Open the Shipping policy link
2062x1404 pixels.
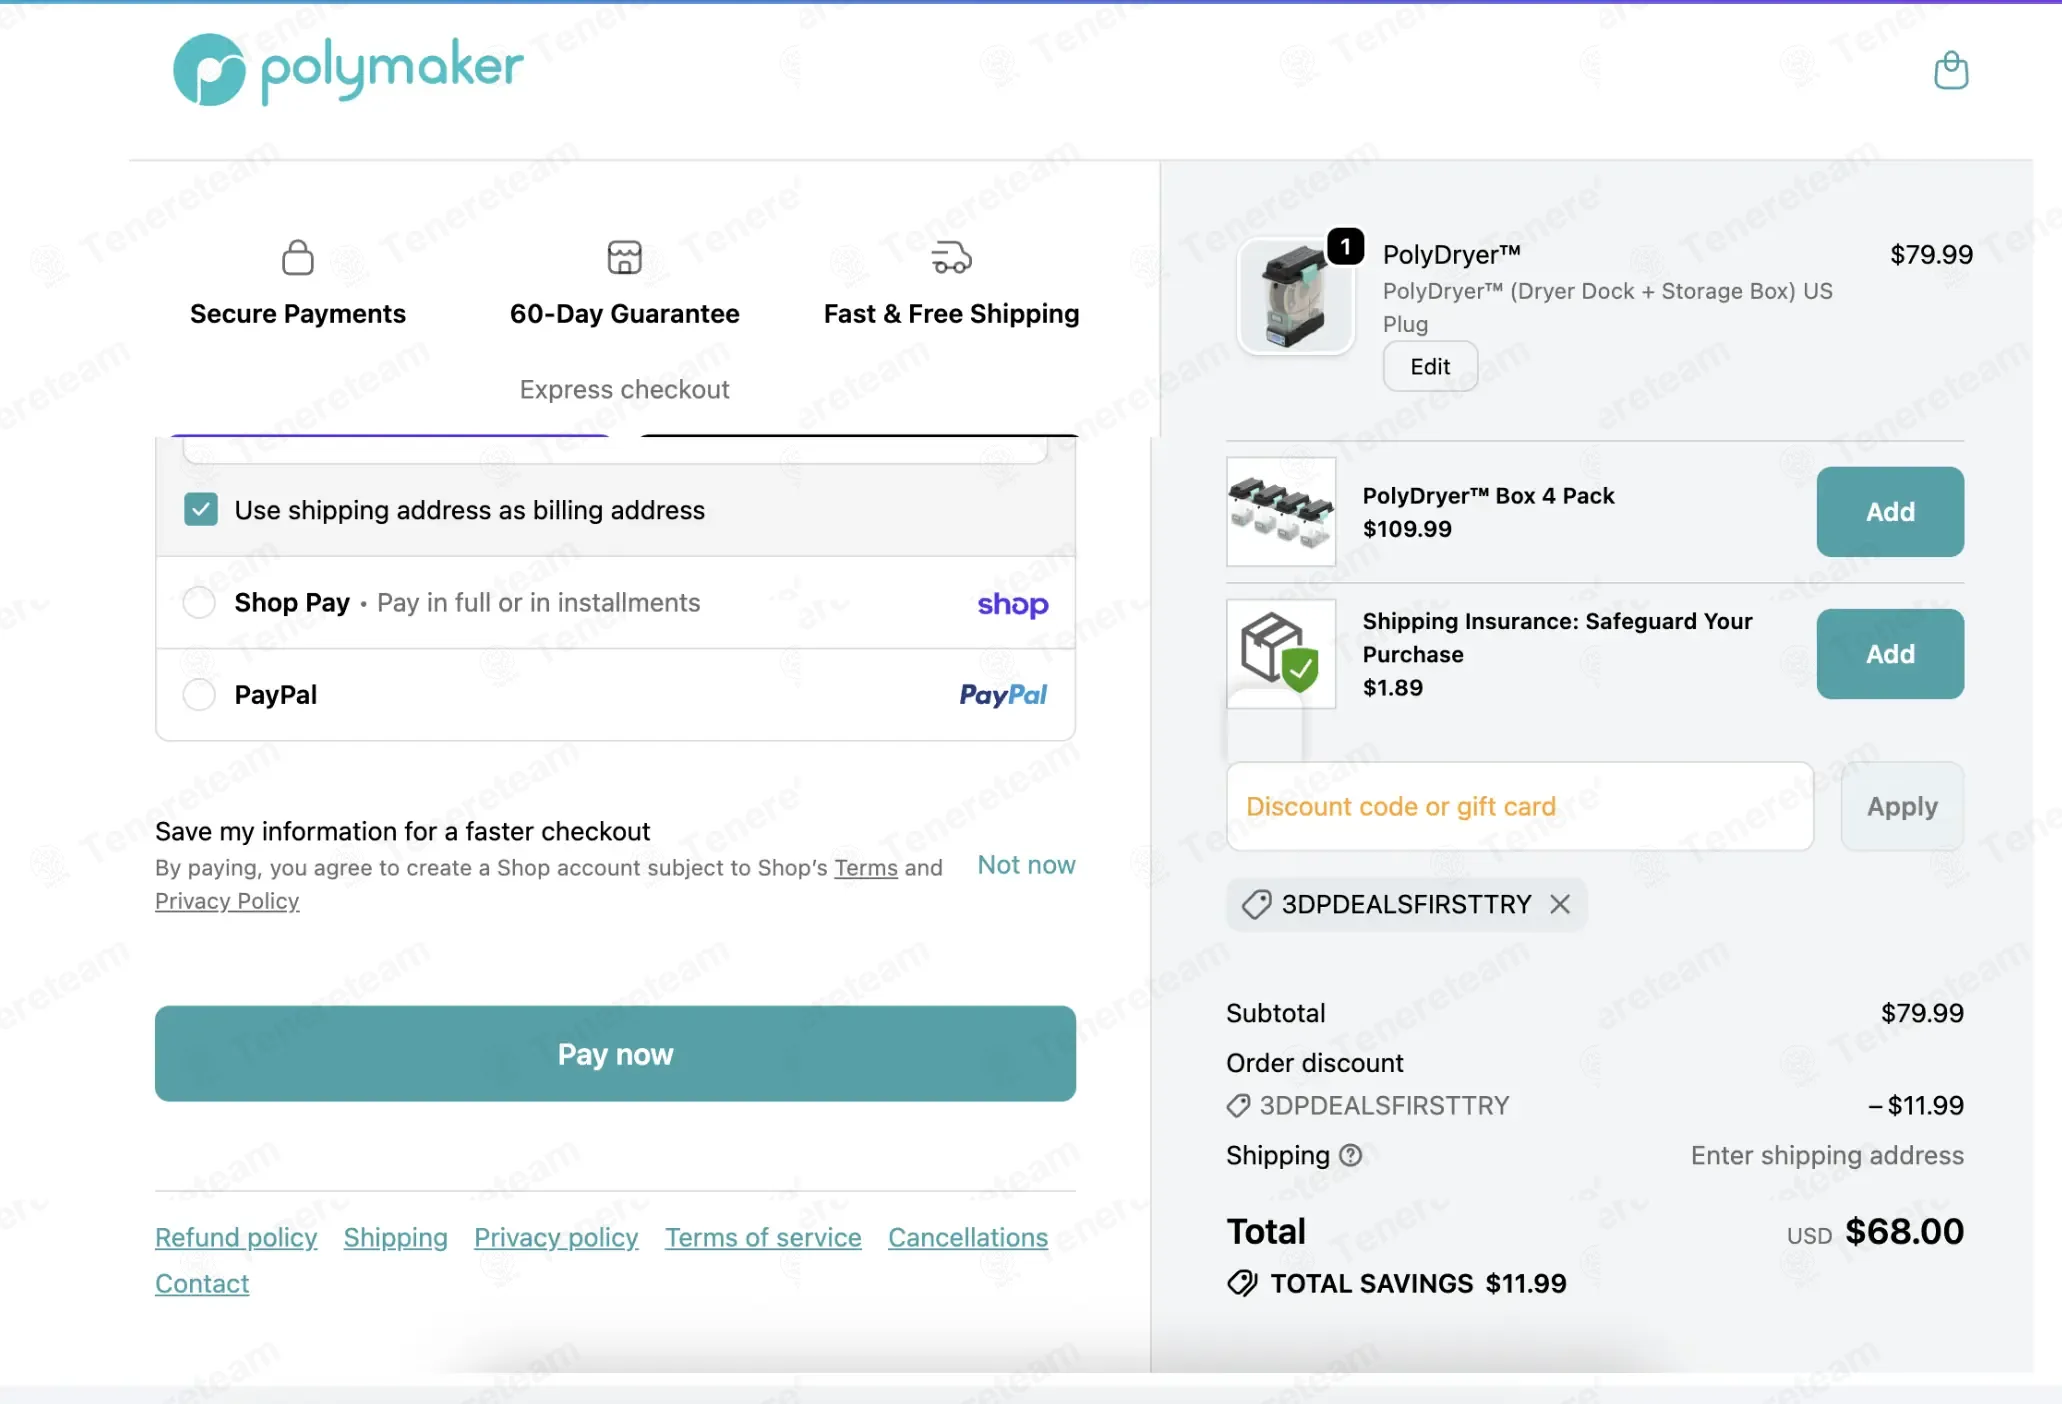395,1237
